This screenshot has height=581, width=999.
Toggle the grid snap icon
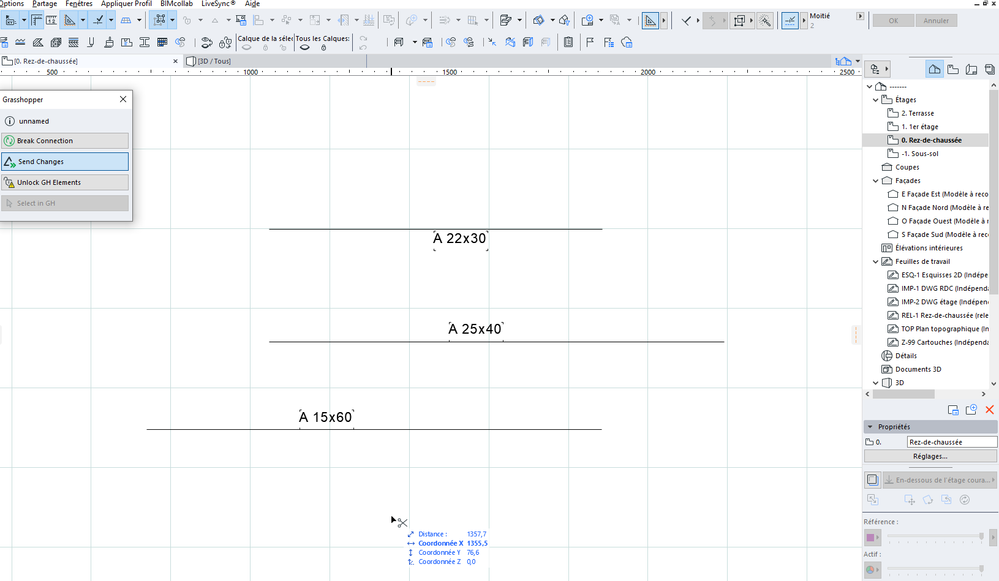pyautogui.click(x=126, y=21)
